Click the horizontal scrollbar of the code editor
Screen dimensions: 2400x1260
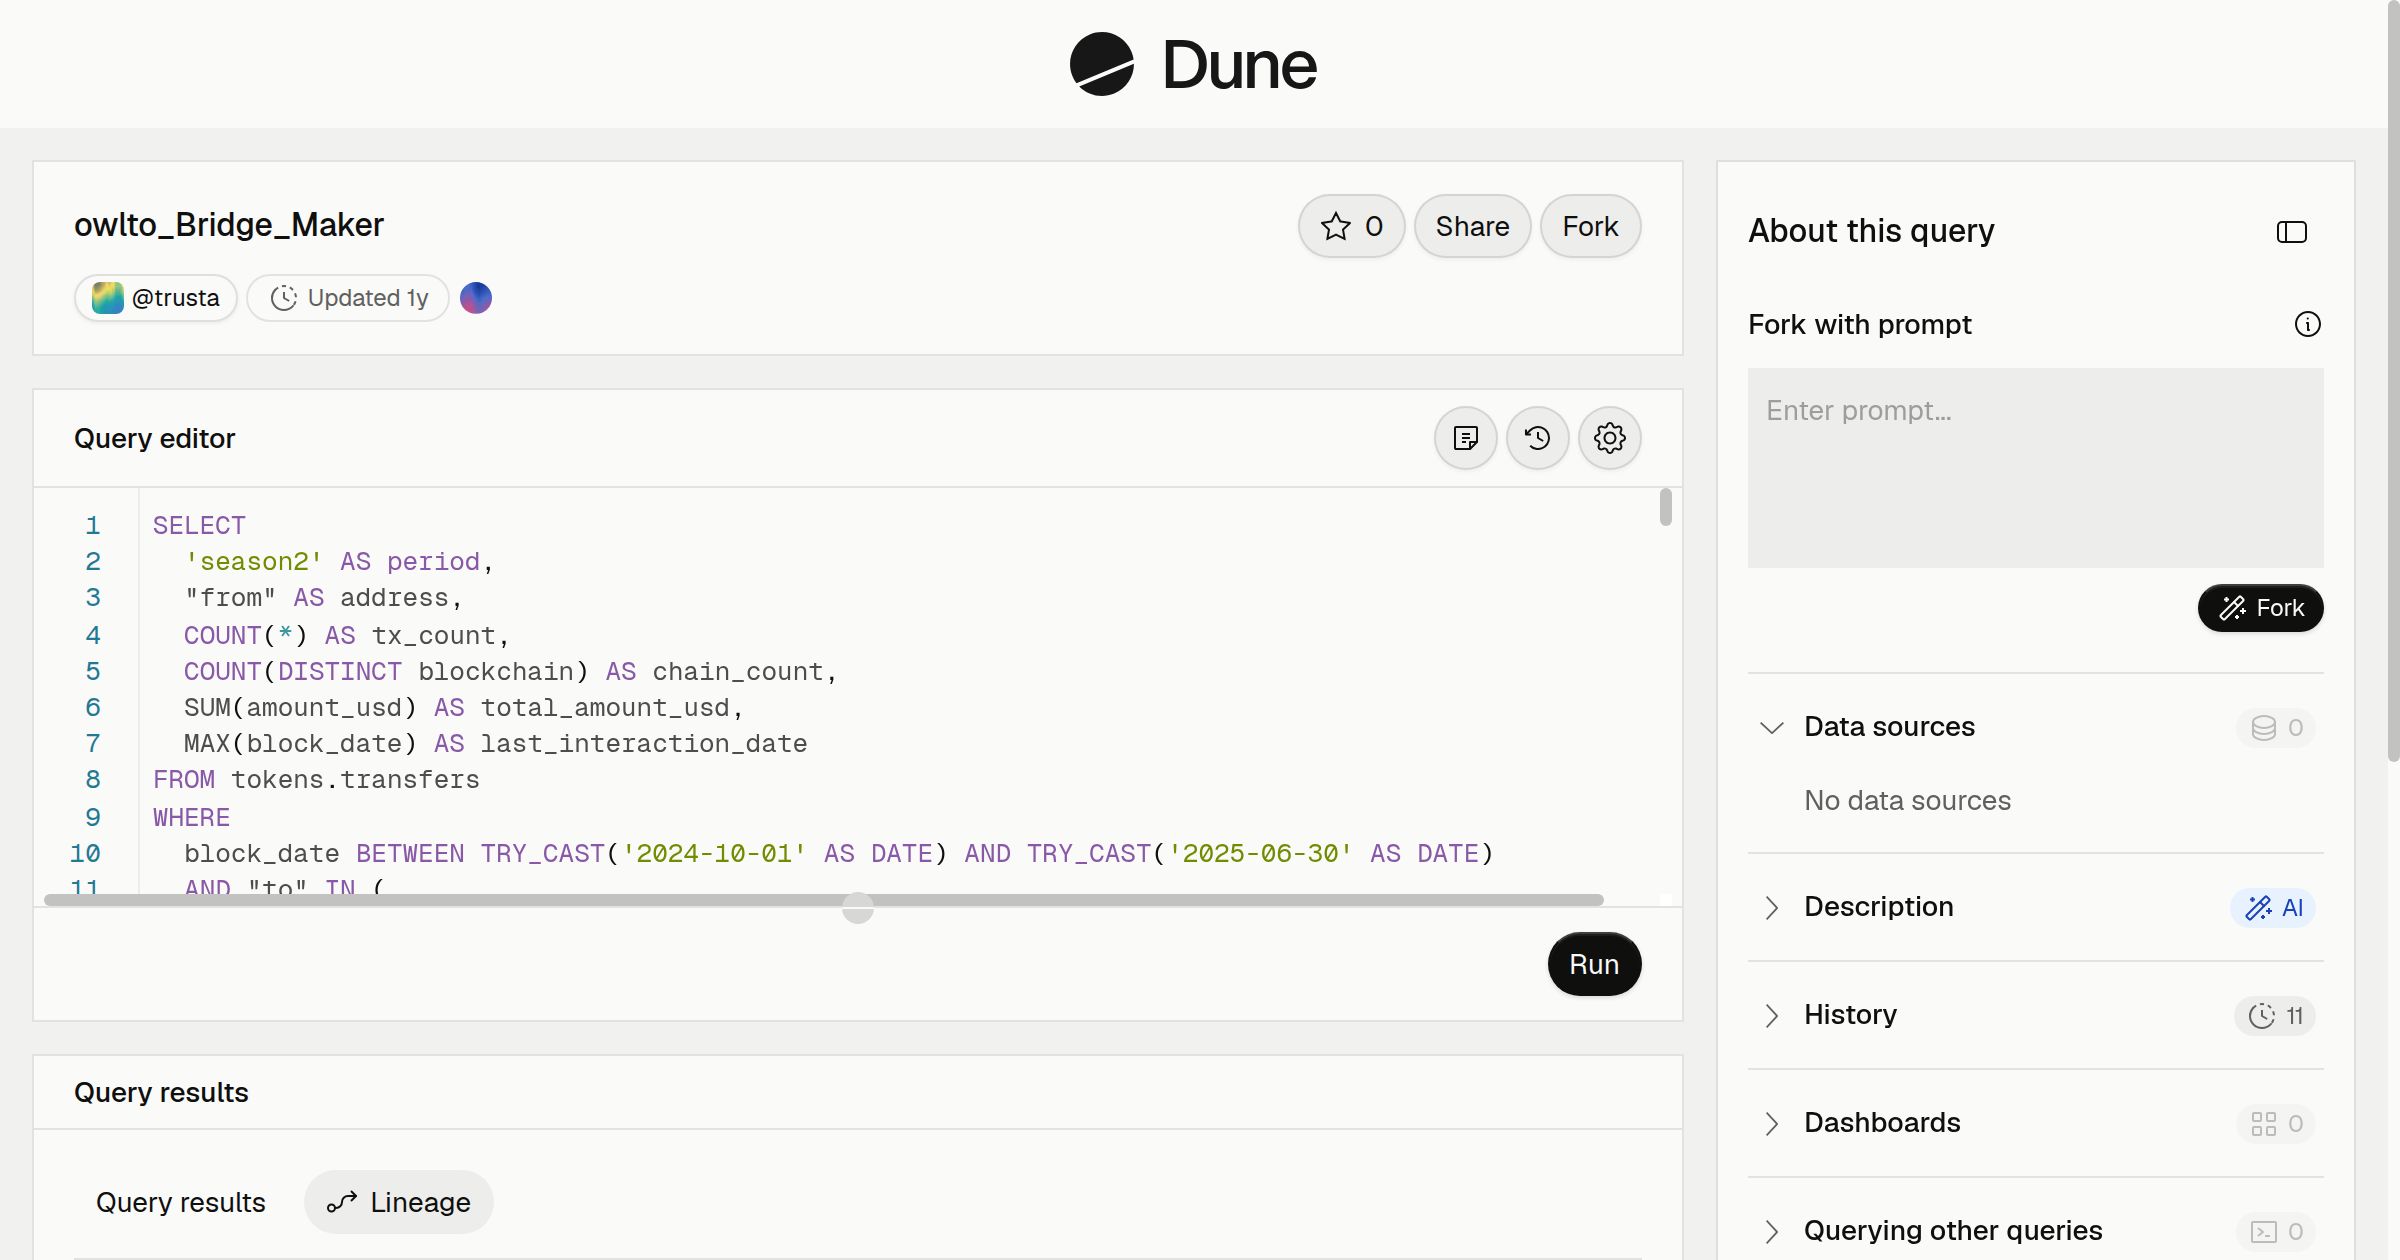(824, 900)
